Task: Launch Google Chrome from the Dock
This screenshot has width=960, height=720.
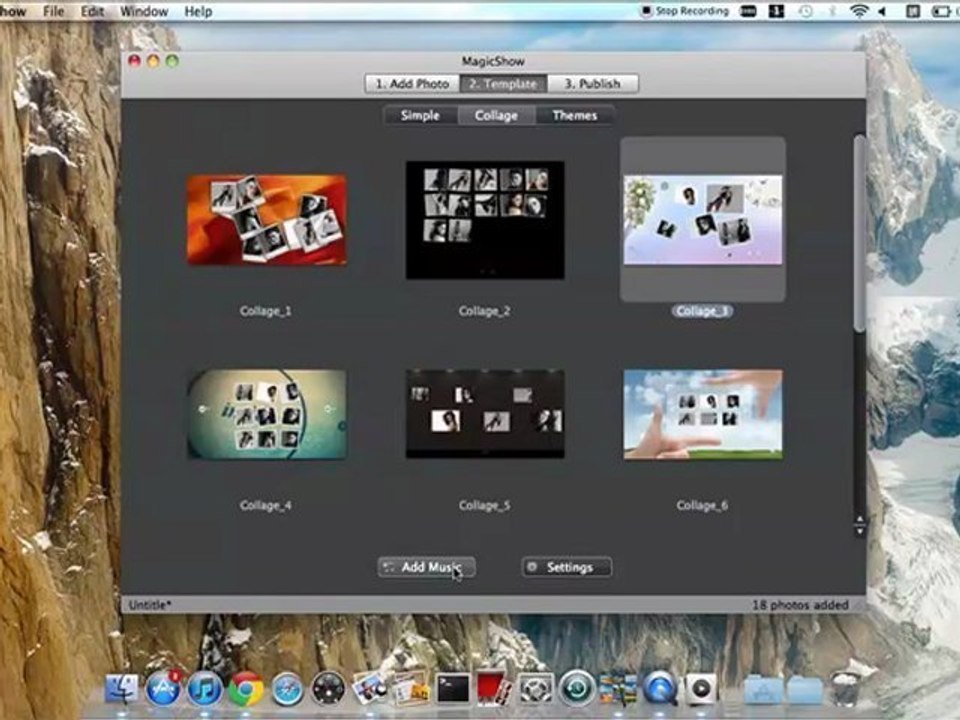Action: 246,689
